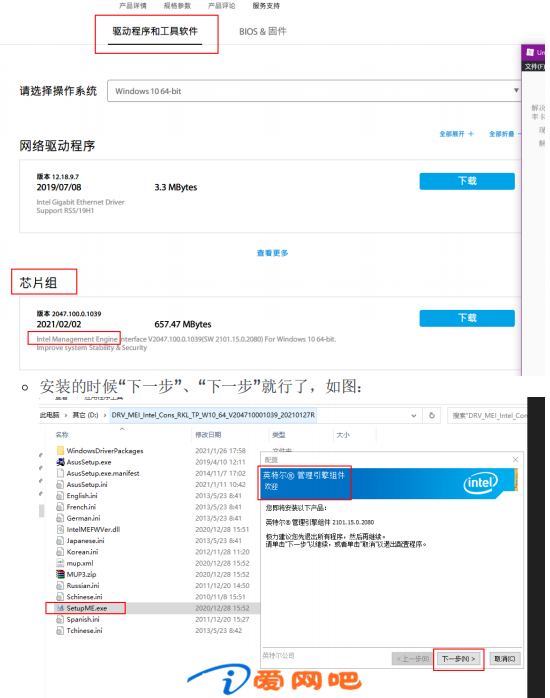
Task: Select the German.ini file icon
Action: point(61,518)
